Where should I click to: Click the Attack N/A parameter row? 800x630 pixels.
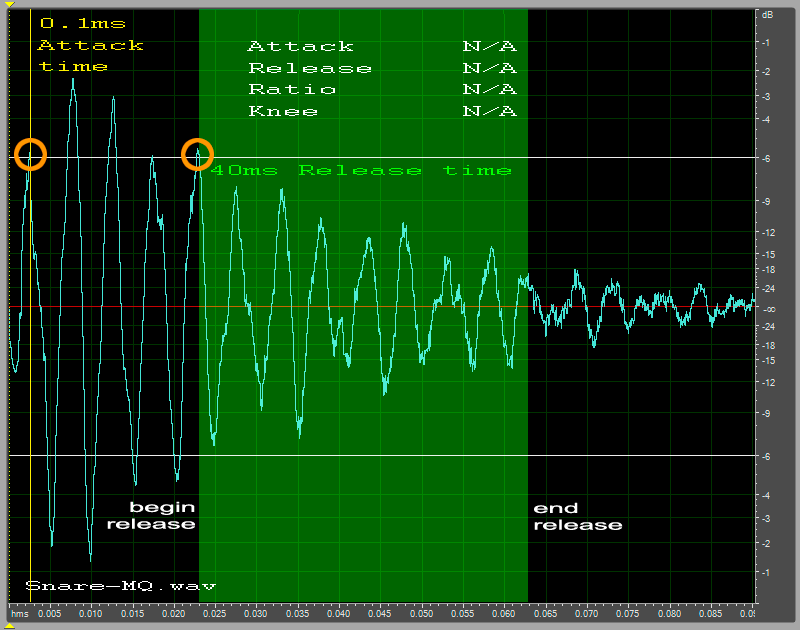click(381, 47)
